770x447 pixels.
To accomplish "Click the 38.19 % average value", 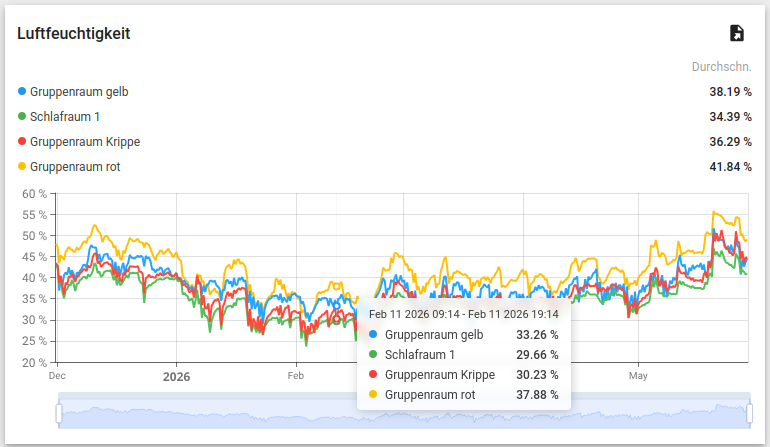I will 730,92.
